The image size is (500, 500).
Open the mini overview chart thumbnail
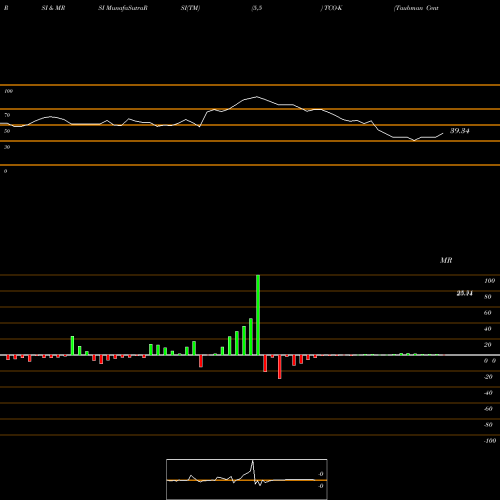pyautogui.click(x=247, y=479)
